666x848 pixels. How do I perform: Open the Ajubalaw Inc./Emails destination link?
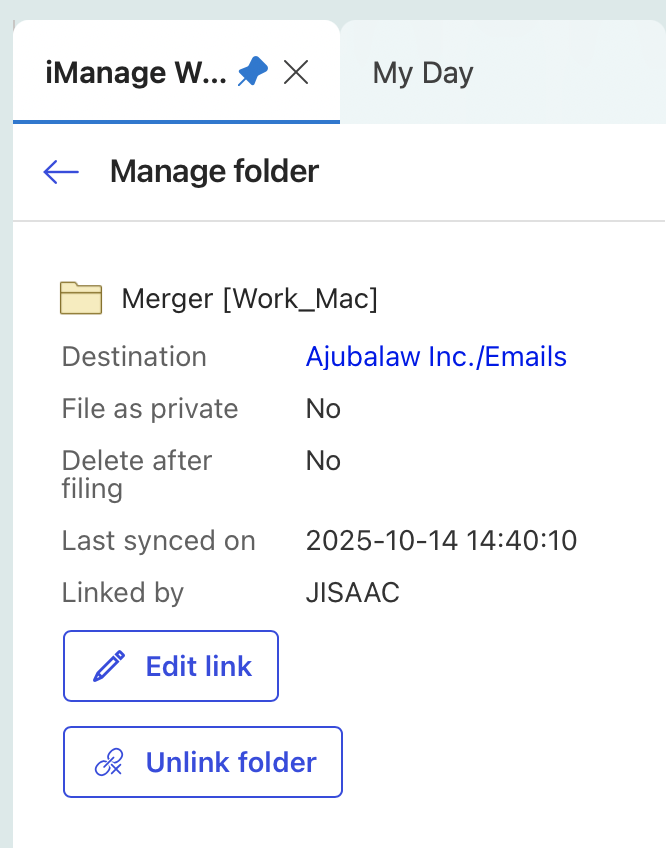436,356
